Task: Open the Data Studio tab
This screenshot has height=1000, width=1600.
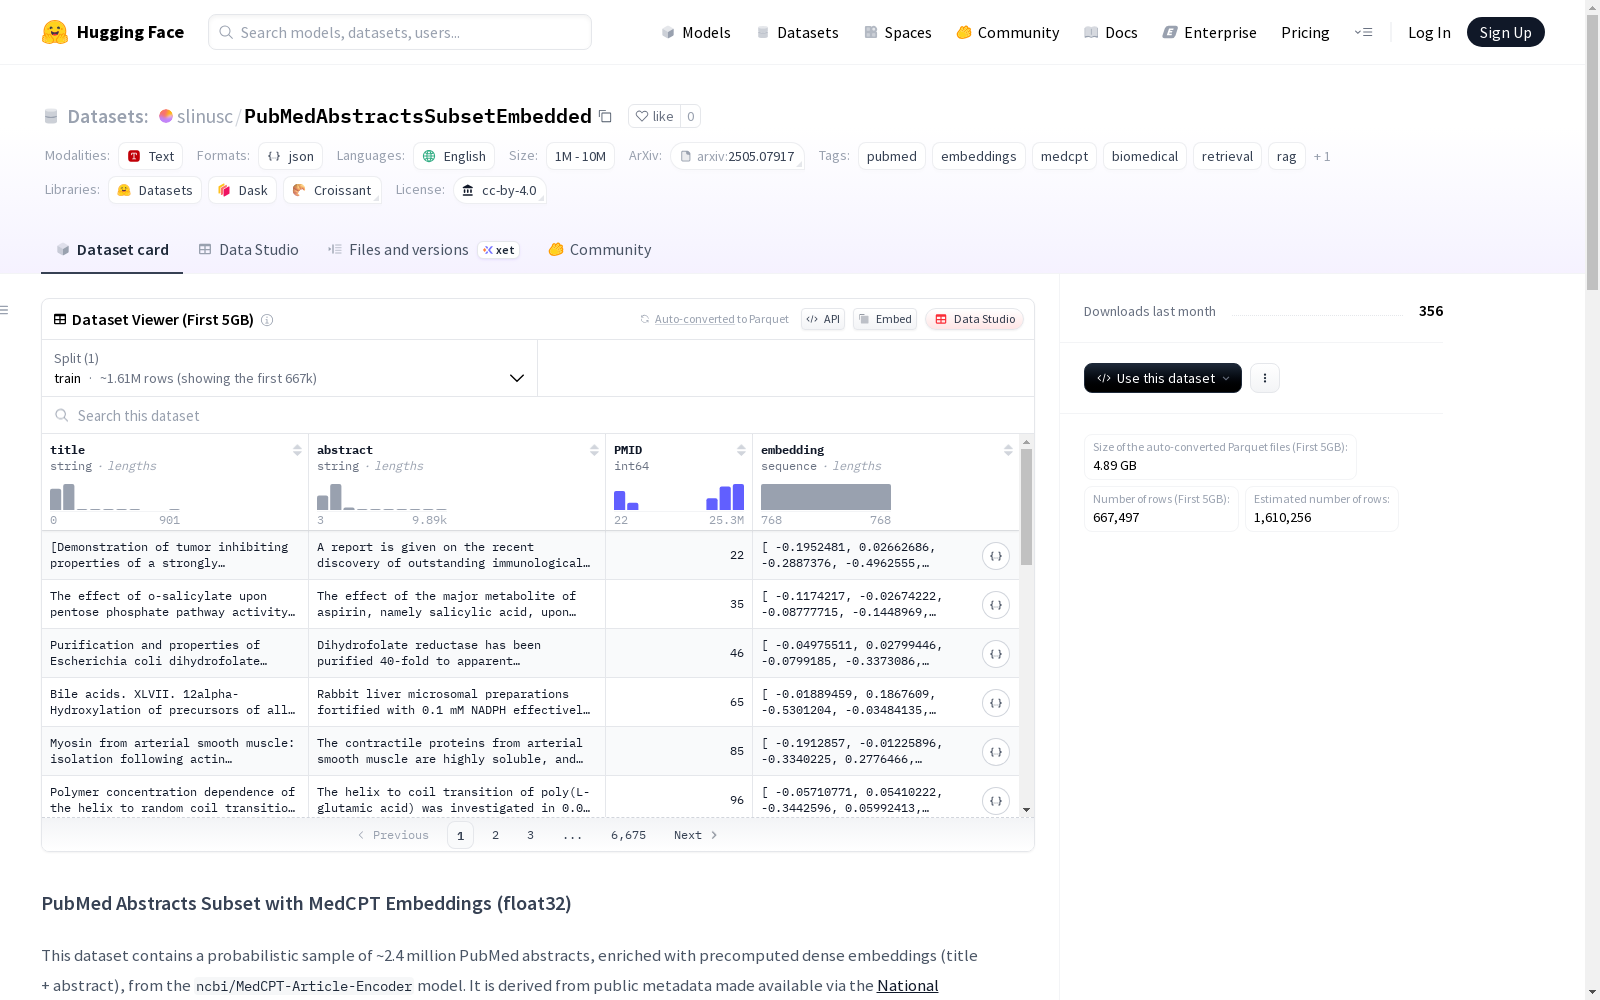Action: [x=249, y=250]
